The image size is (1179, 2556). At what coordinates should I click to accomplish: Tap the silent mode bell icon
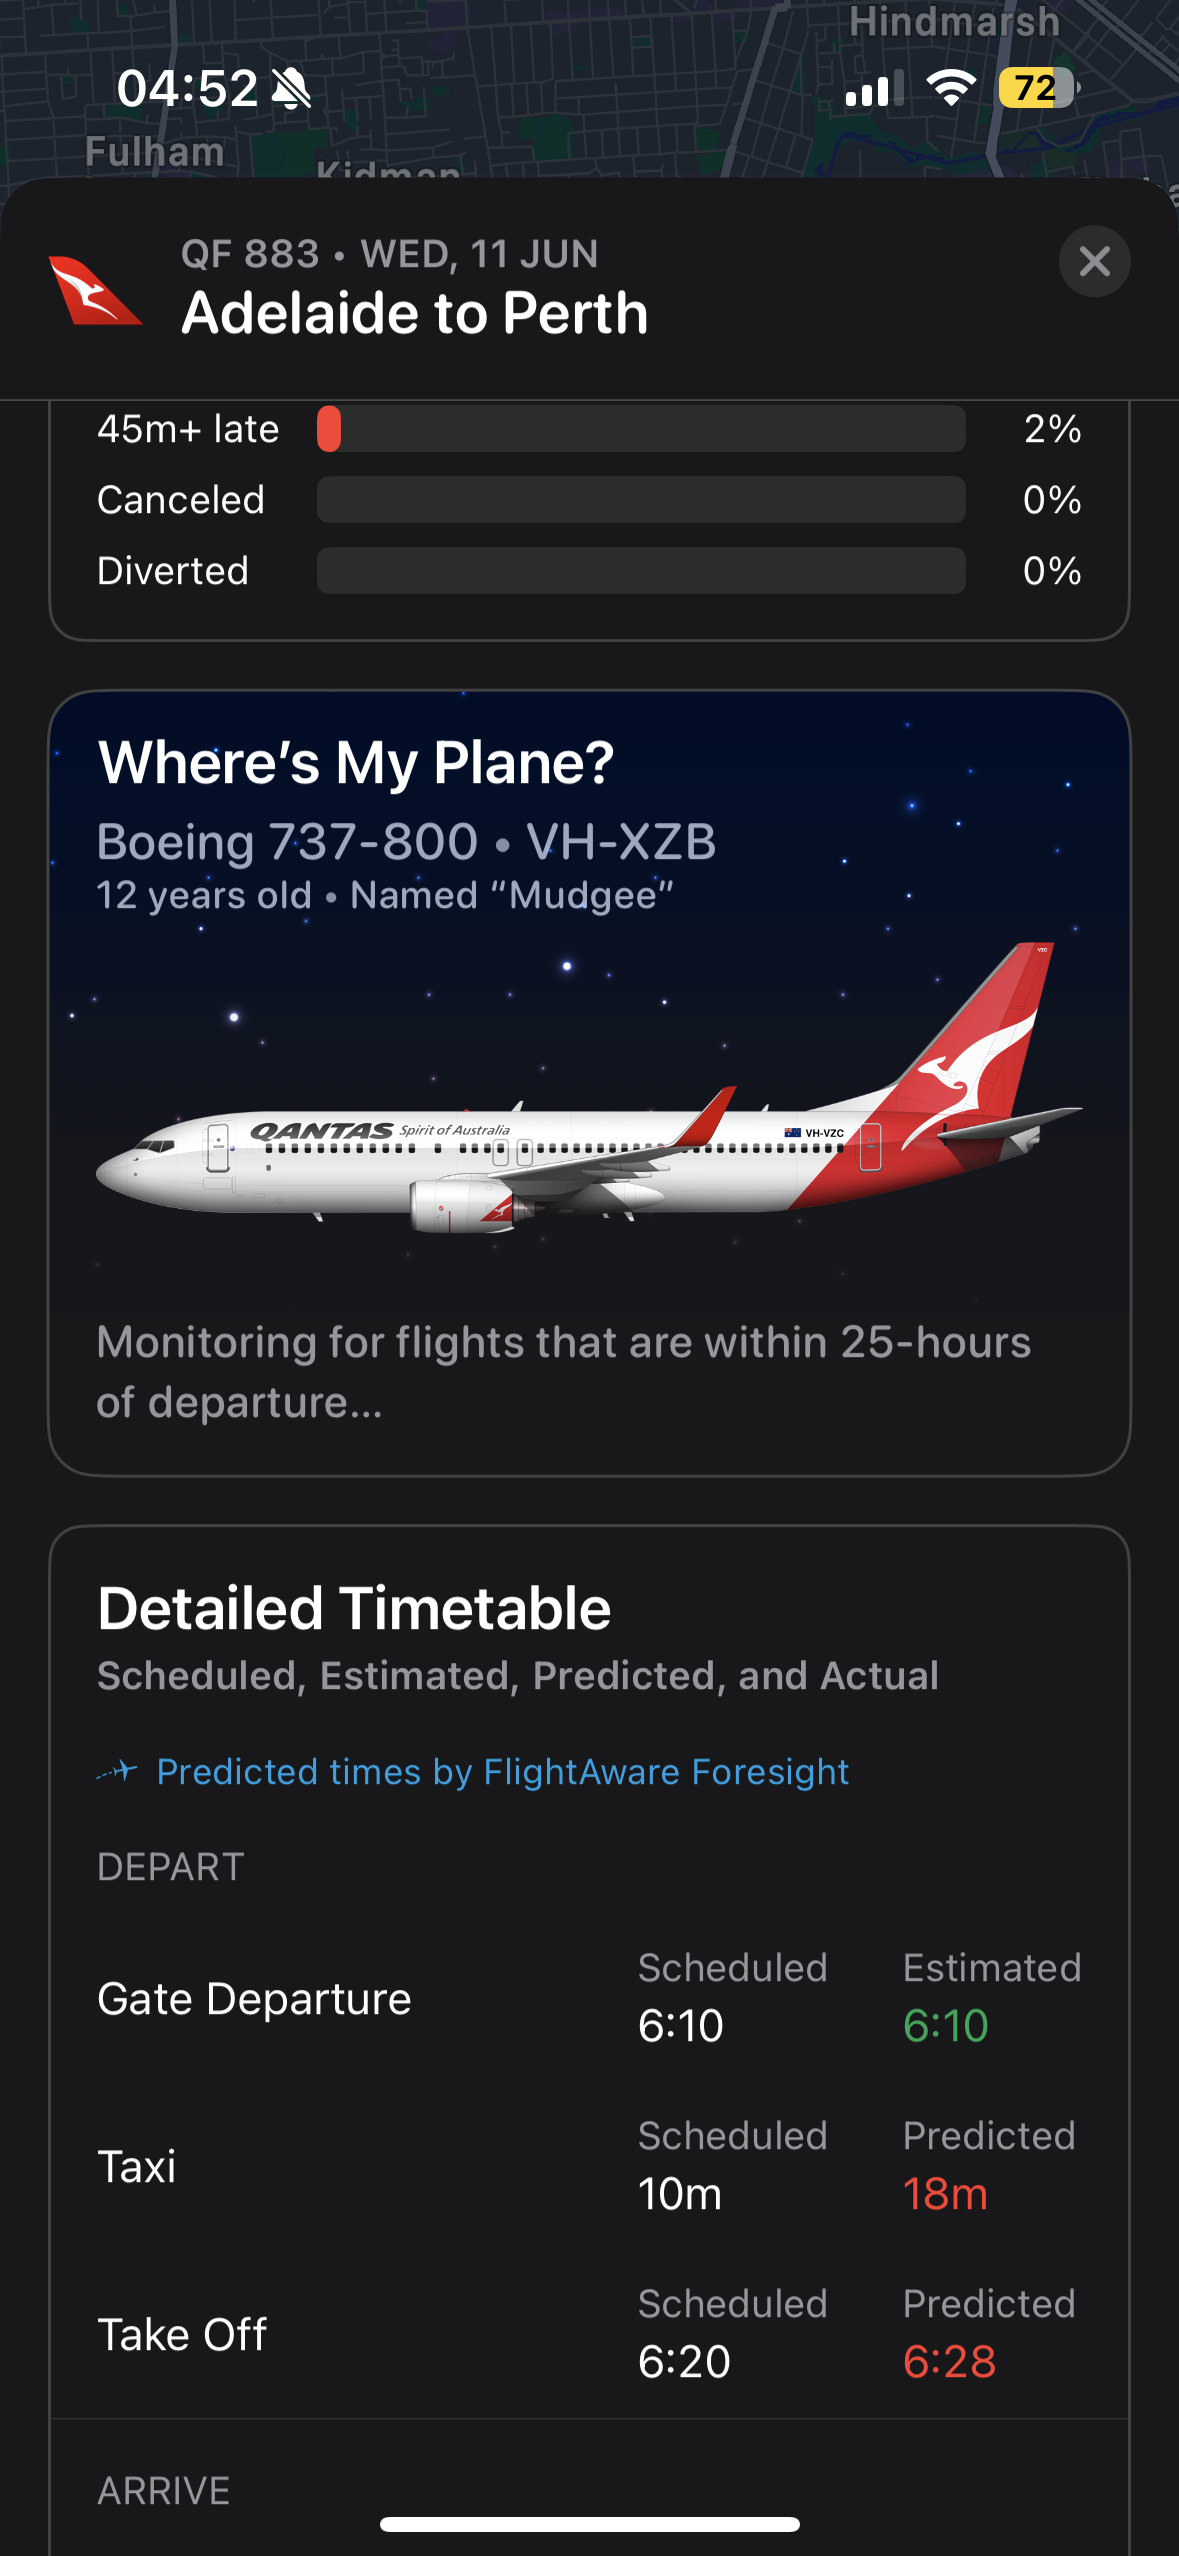coord(292,89)
